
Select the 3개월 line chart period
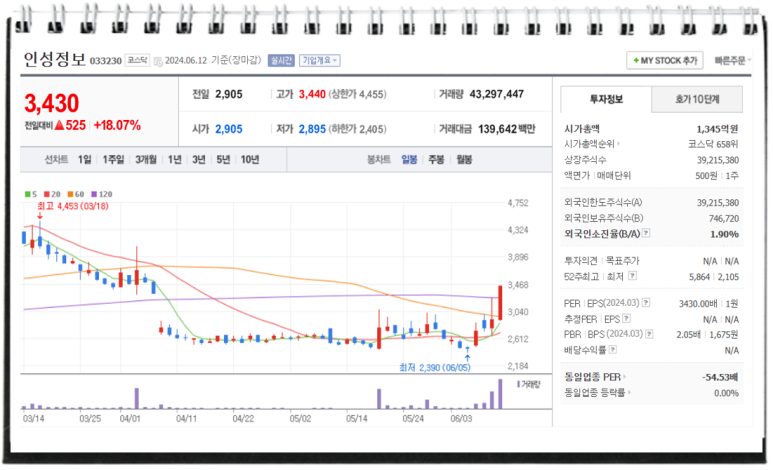tap(146, 160)
